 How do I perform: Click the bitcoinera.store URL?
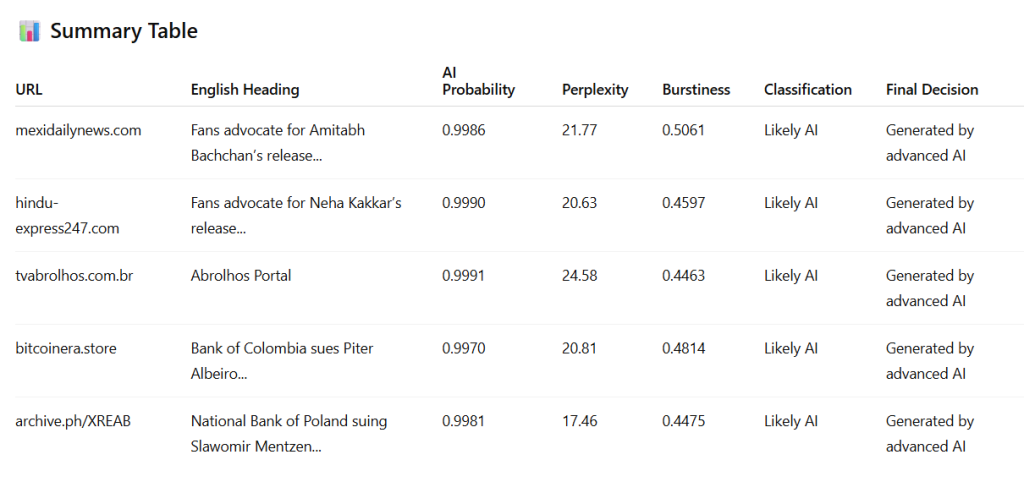tap(66, 349)
